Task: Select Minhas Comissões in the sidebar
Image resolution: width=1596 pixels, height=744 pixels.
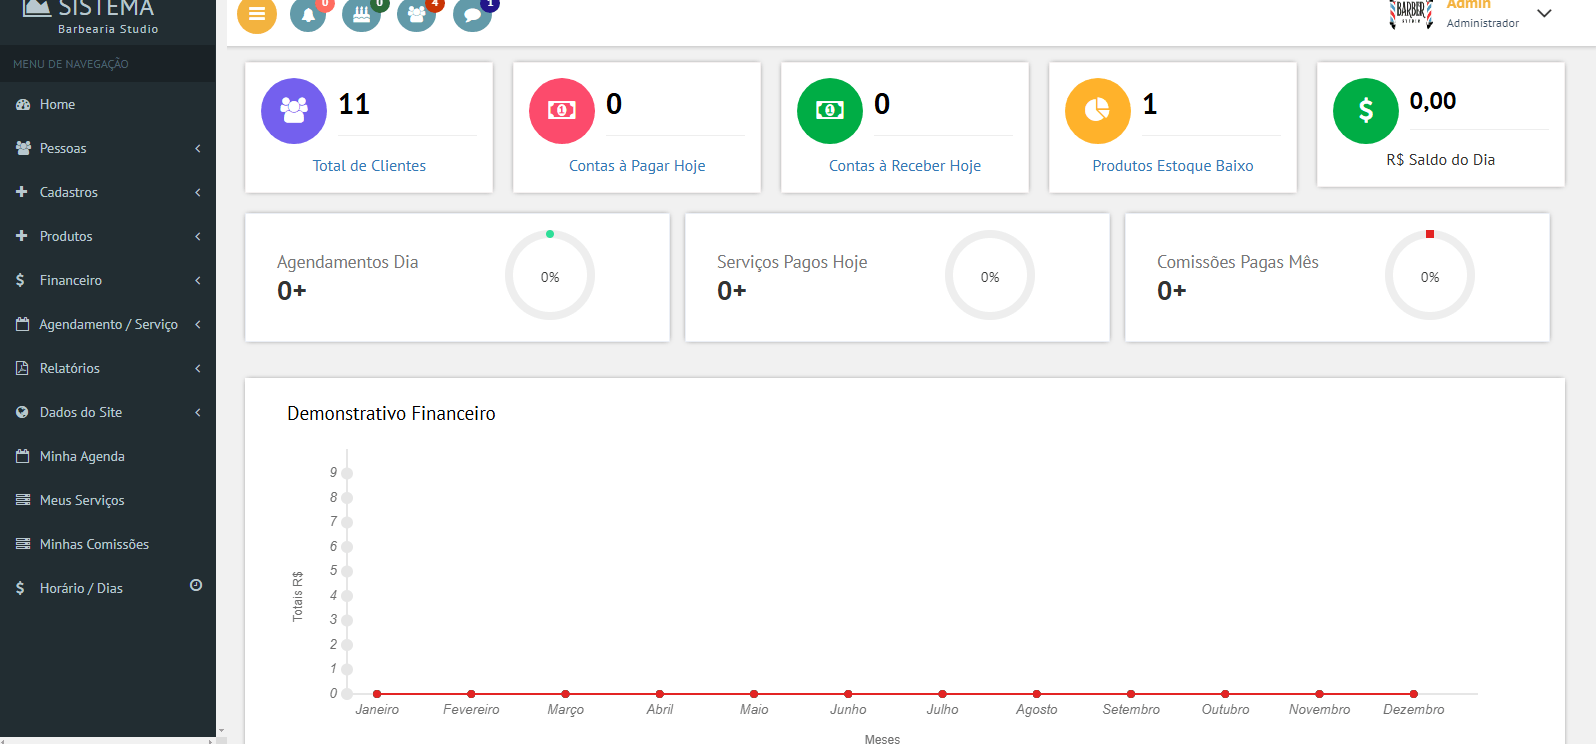Action: [94, 544]
